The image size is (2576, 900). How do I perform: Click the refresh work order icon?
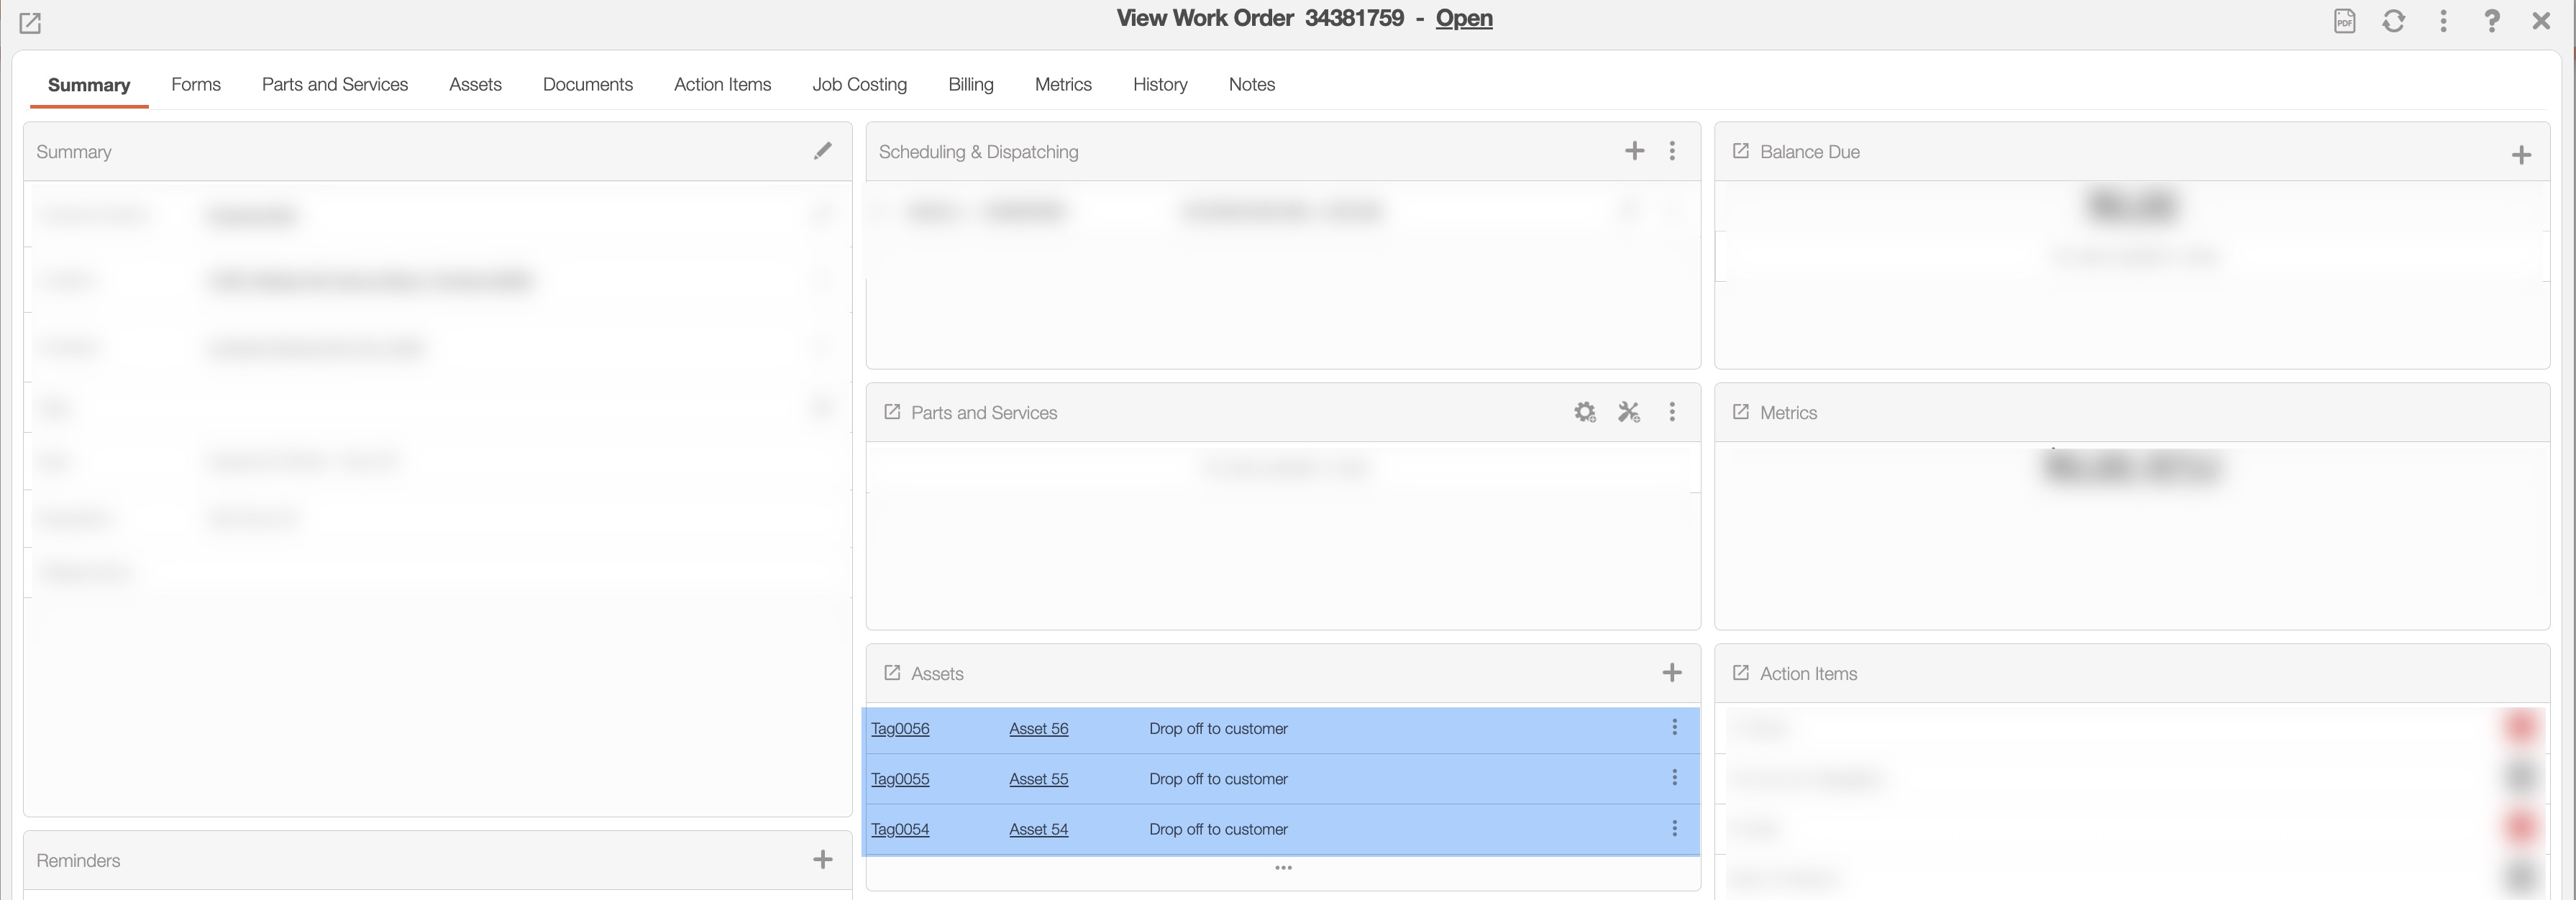[x=2393, y=21]
